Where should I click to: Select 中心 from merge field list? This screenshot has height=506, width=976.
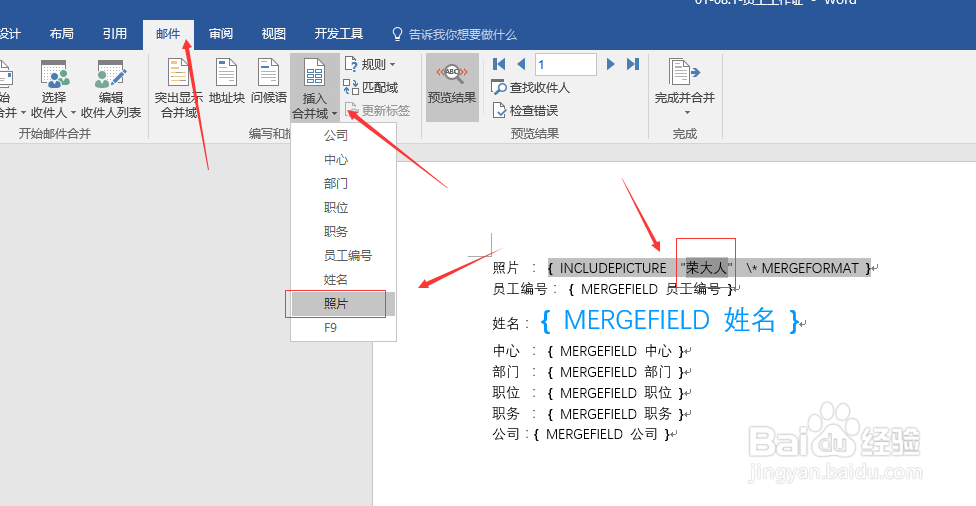click(344, 160)
